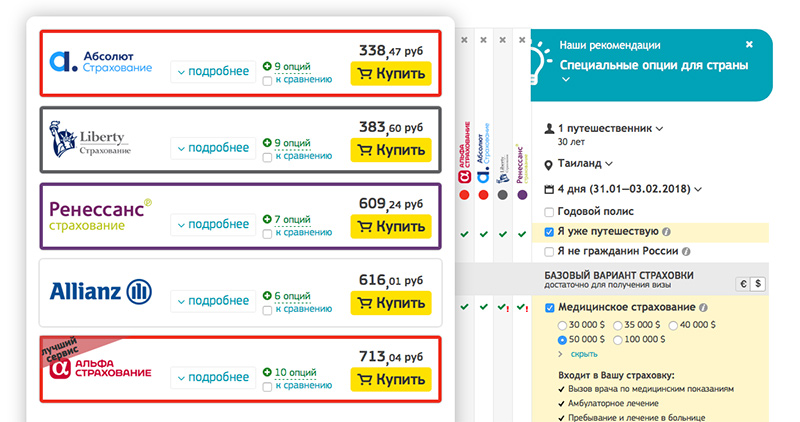Expand подробнее for Альфа Страхование
This screenshot has width=800, height=422.
pos(213,378)
